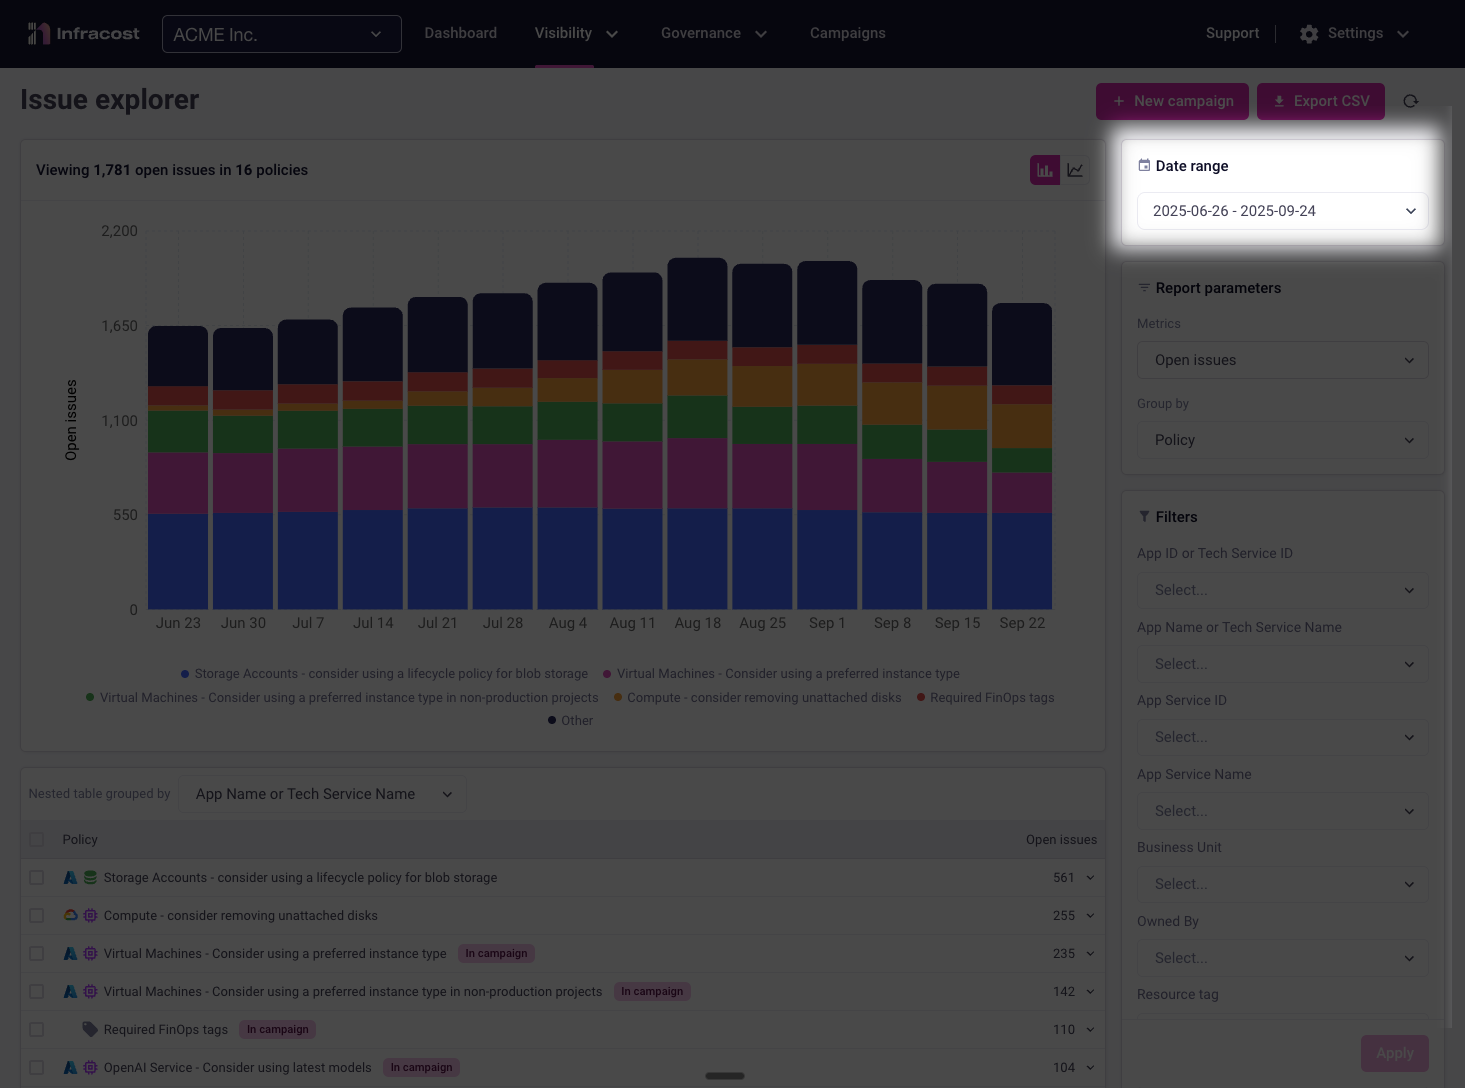Click the Infracost logo icon
Image resolution: width=1465 pixels, height=1088 pixels.
point(38,34)
